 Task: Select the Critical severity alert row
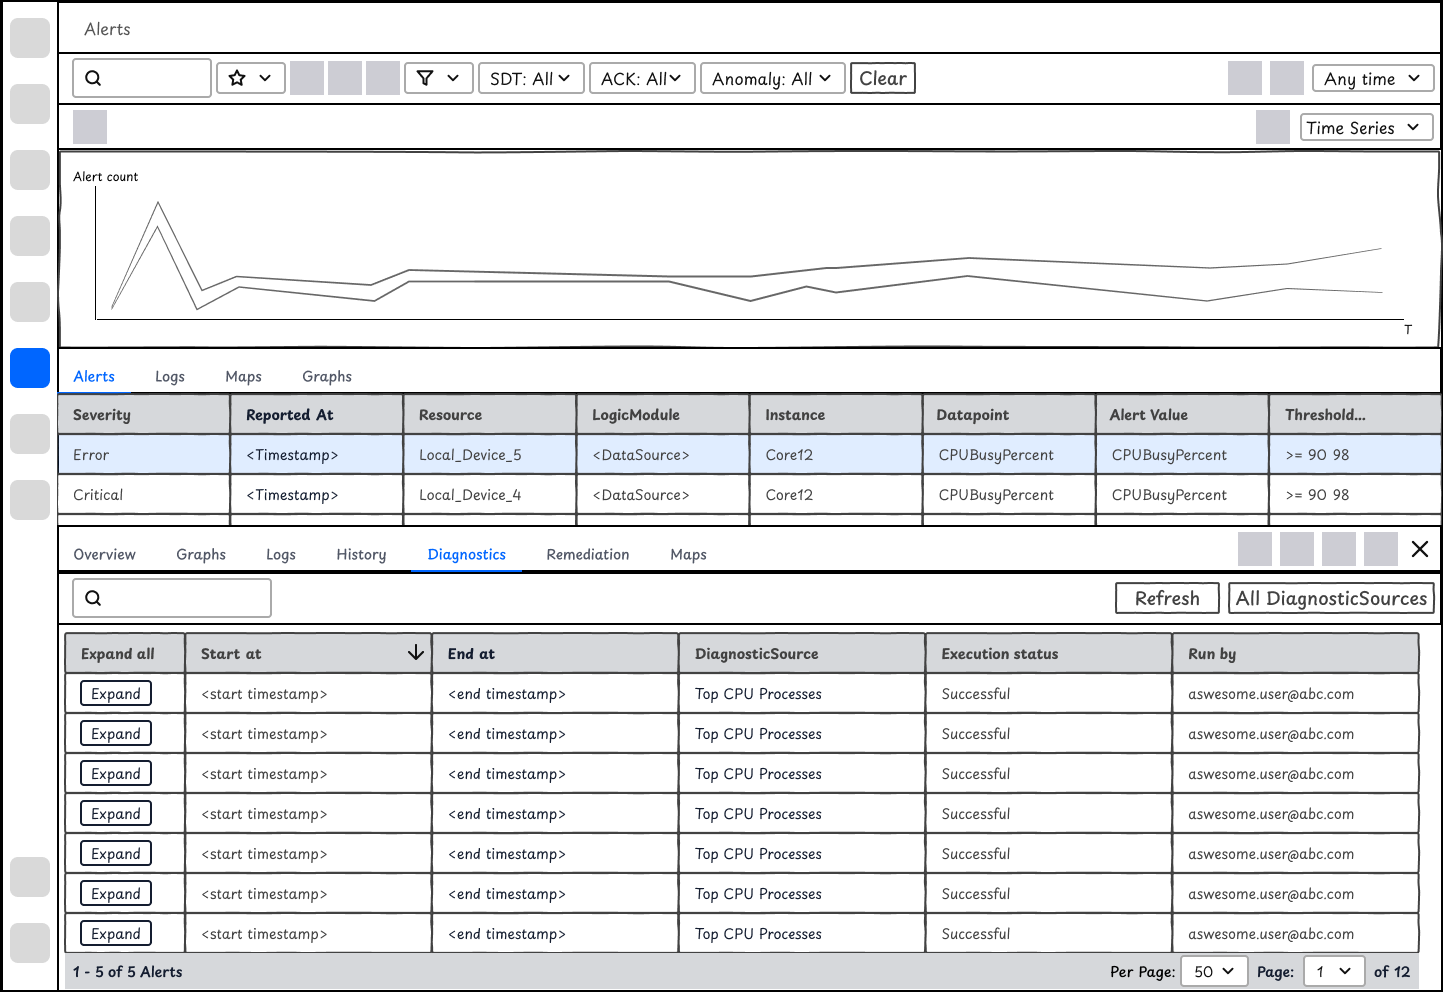tap(750, 494)
